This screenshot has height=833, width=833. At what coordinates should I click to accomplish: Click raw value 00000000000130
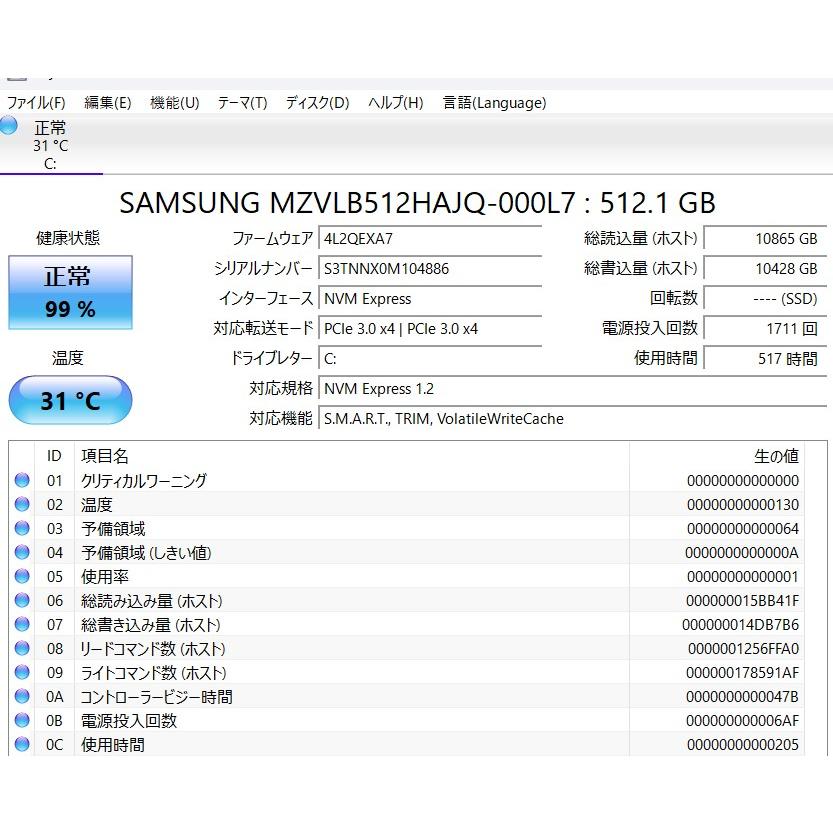(x=743, y=504)
